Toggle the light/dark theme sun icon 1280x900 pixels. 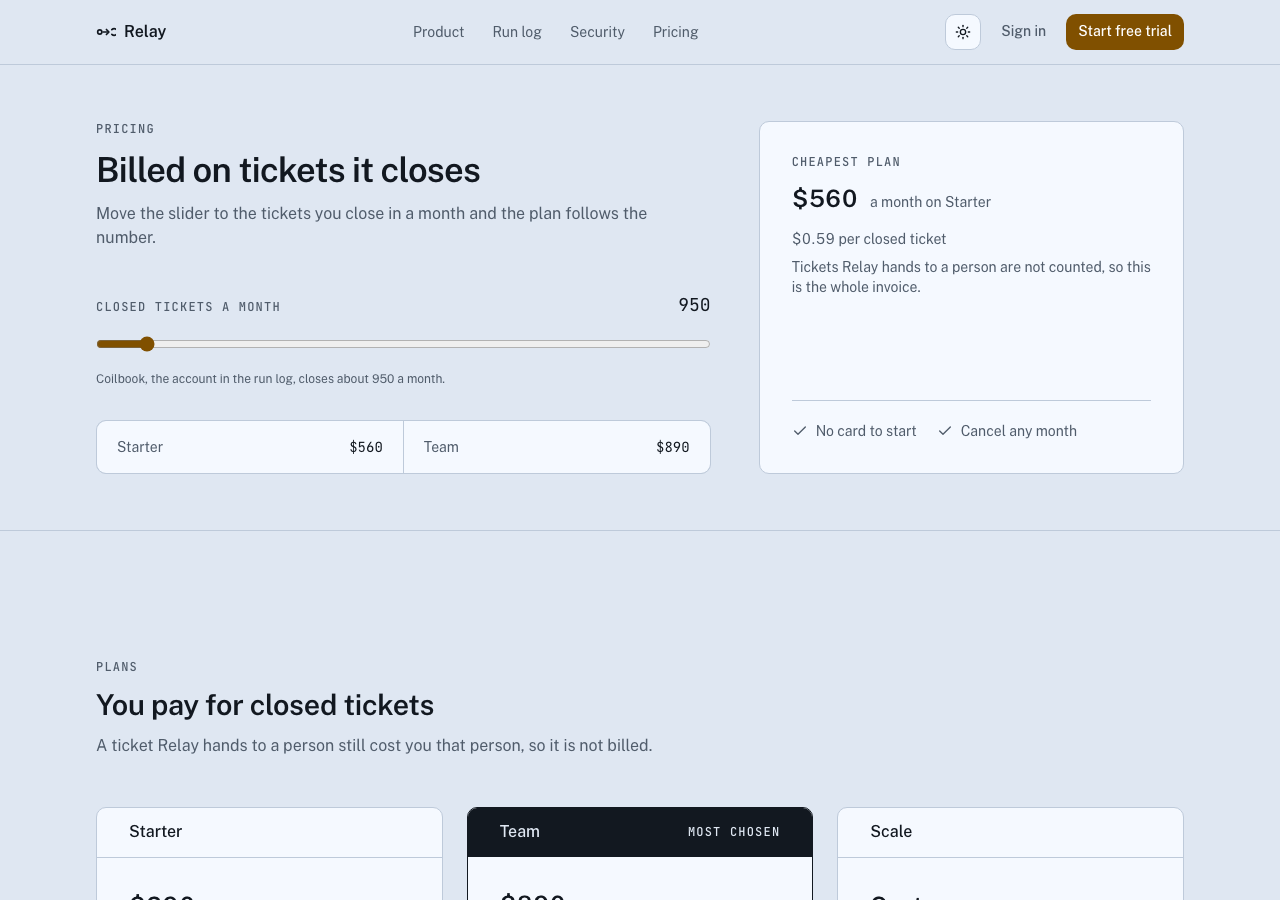(x=963, y=32)
